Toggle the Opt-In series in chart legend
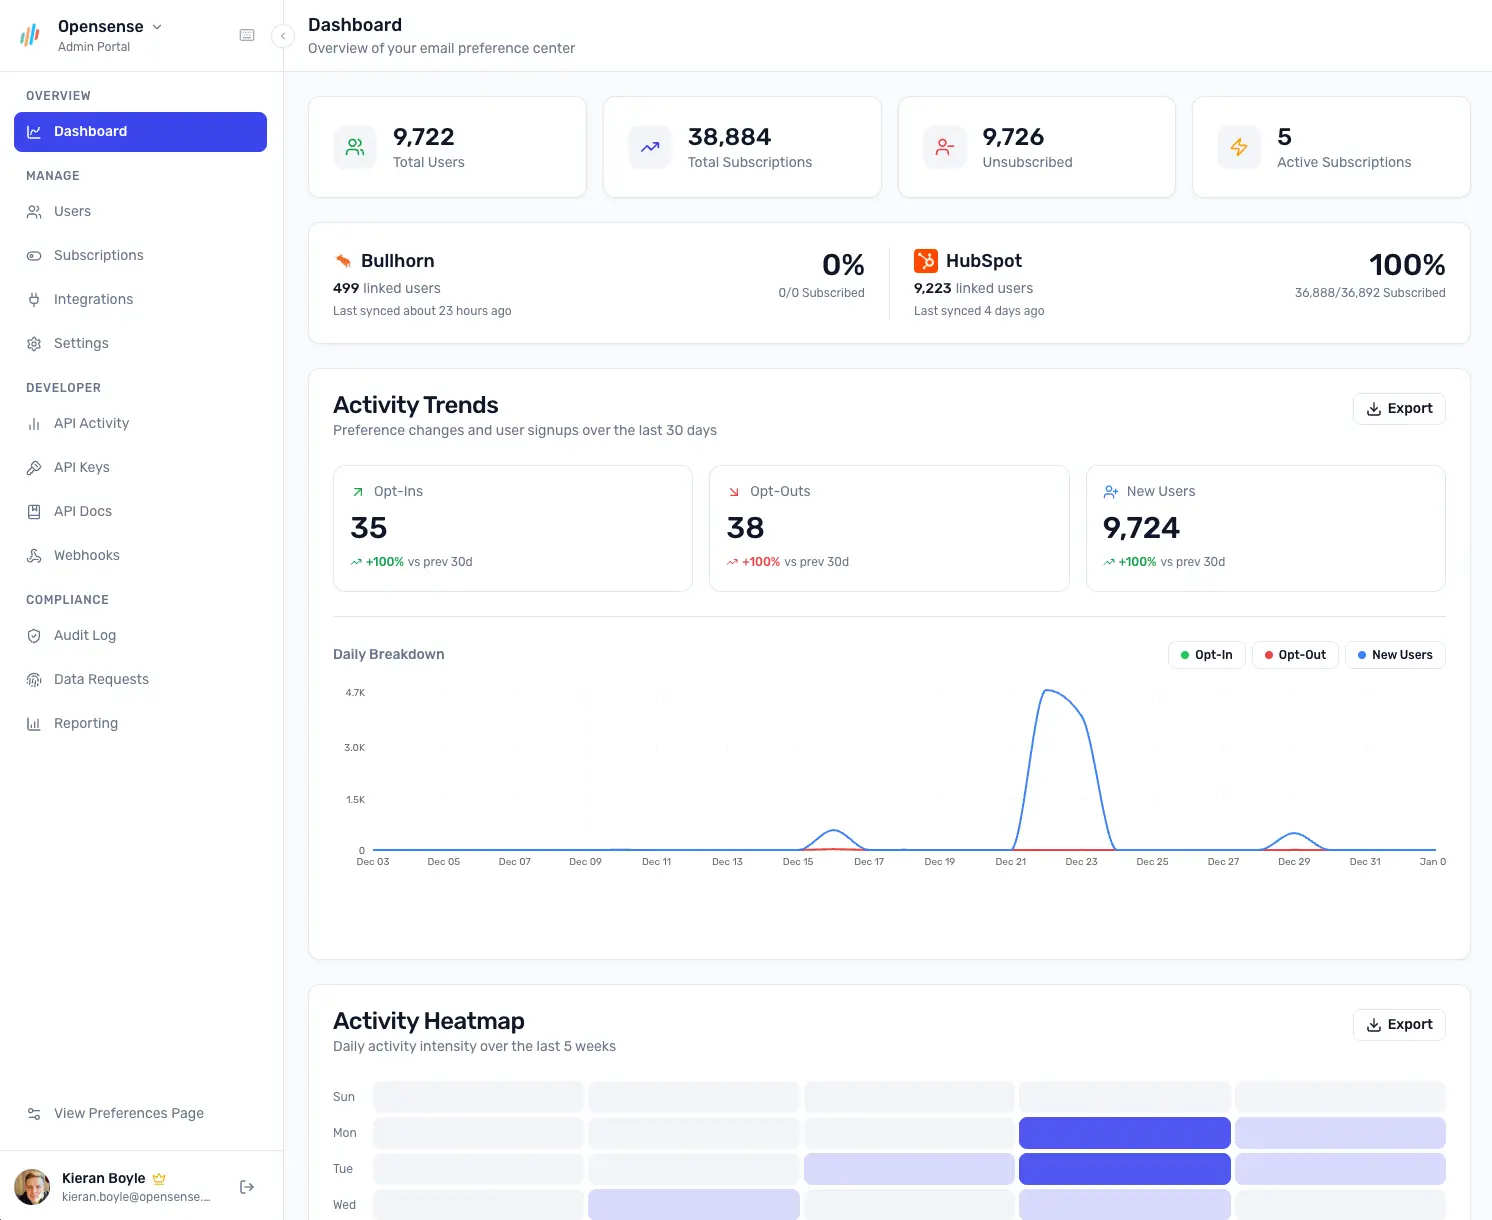Image resolution: width=1492 pixels, height=1220 pixels. (1206, 655)
